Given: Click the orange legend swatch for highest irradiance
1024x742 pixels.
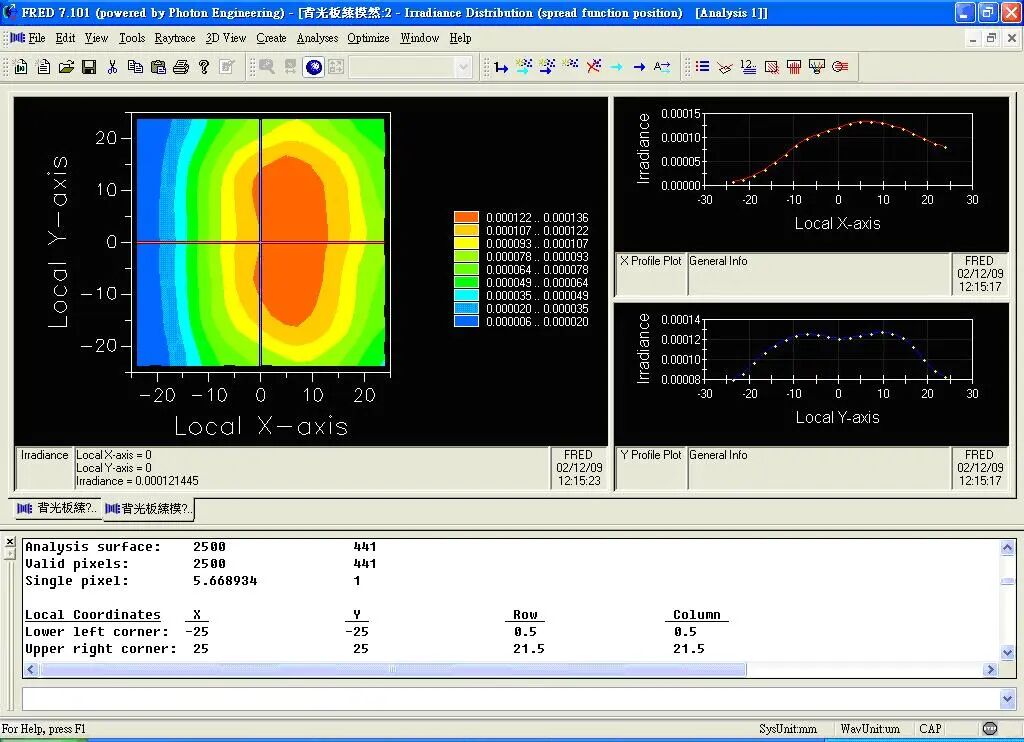Looking at the screenshot, I should coord(466,217).
